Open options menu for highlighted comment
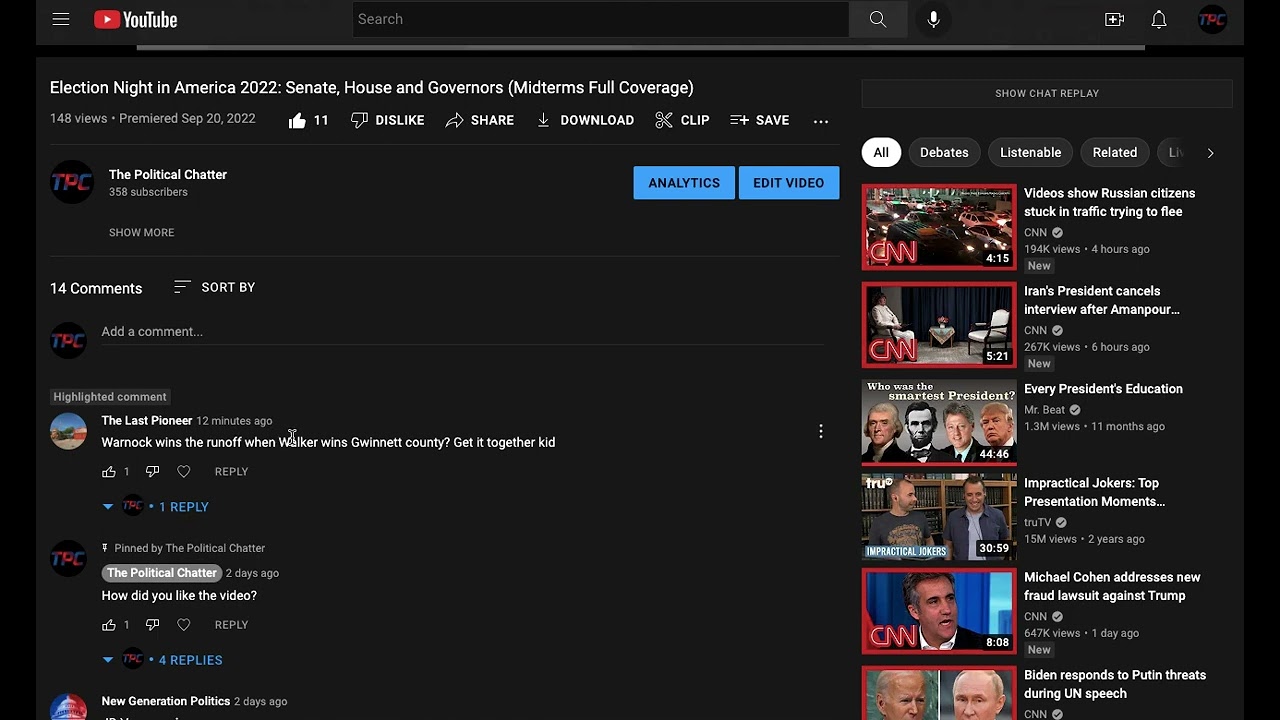The height and width of the screenshot is (720, 1280). [x=821, y=431]
